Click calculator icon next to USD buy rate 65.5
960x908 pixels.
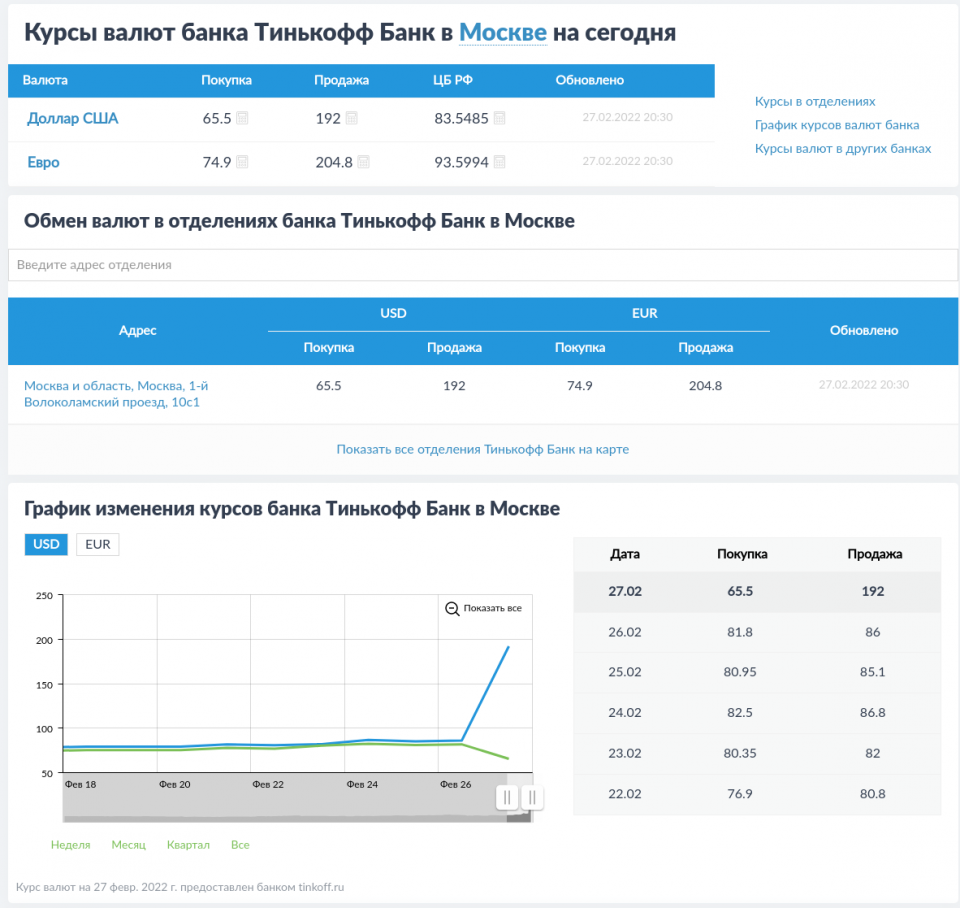pyautogui.click(x=242, y=119)
